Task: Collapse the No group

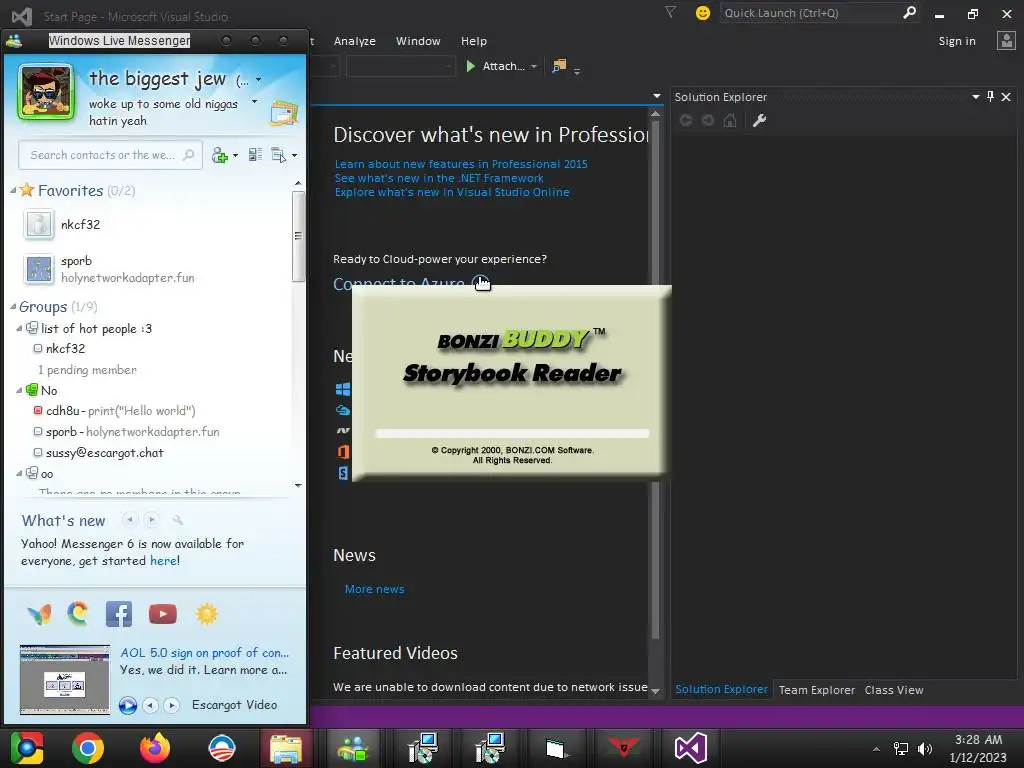Action: tap(19, 391)
